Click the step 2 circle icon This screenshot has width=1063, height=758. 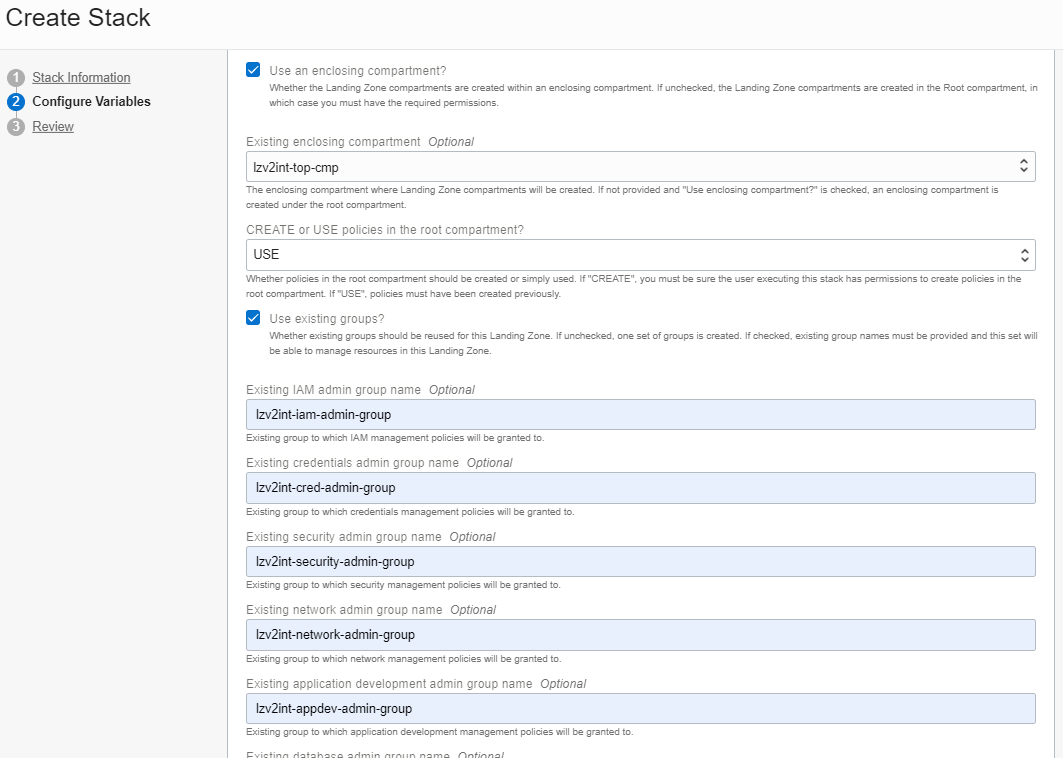[x=15, y=102]
